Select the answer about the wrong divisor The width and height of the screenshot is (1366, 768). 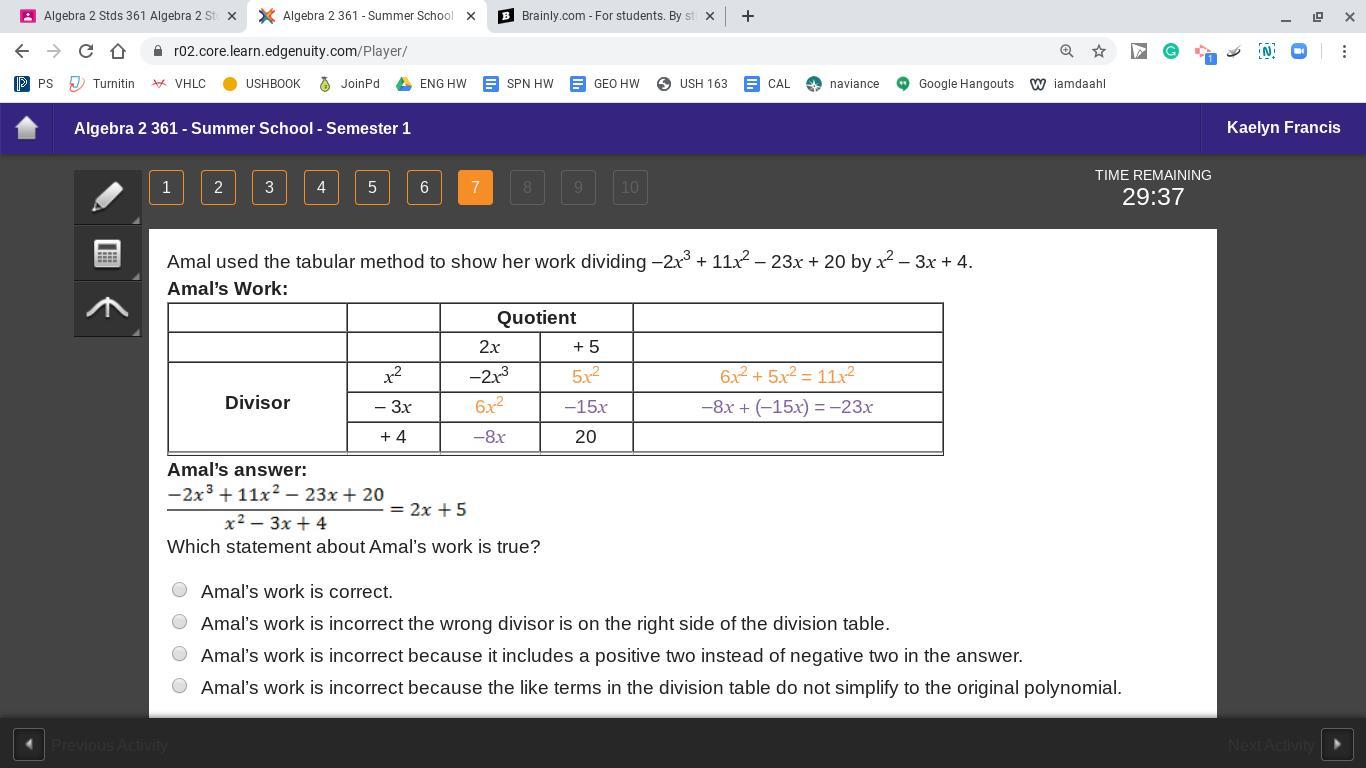(x=179, y=622)
